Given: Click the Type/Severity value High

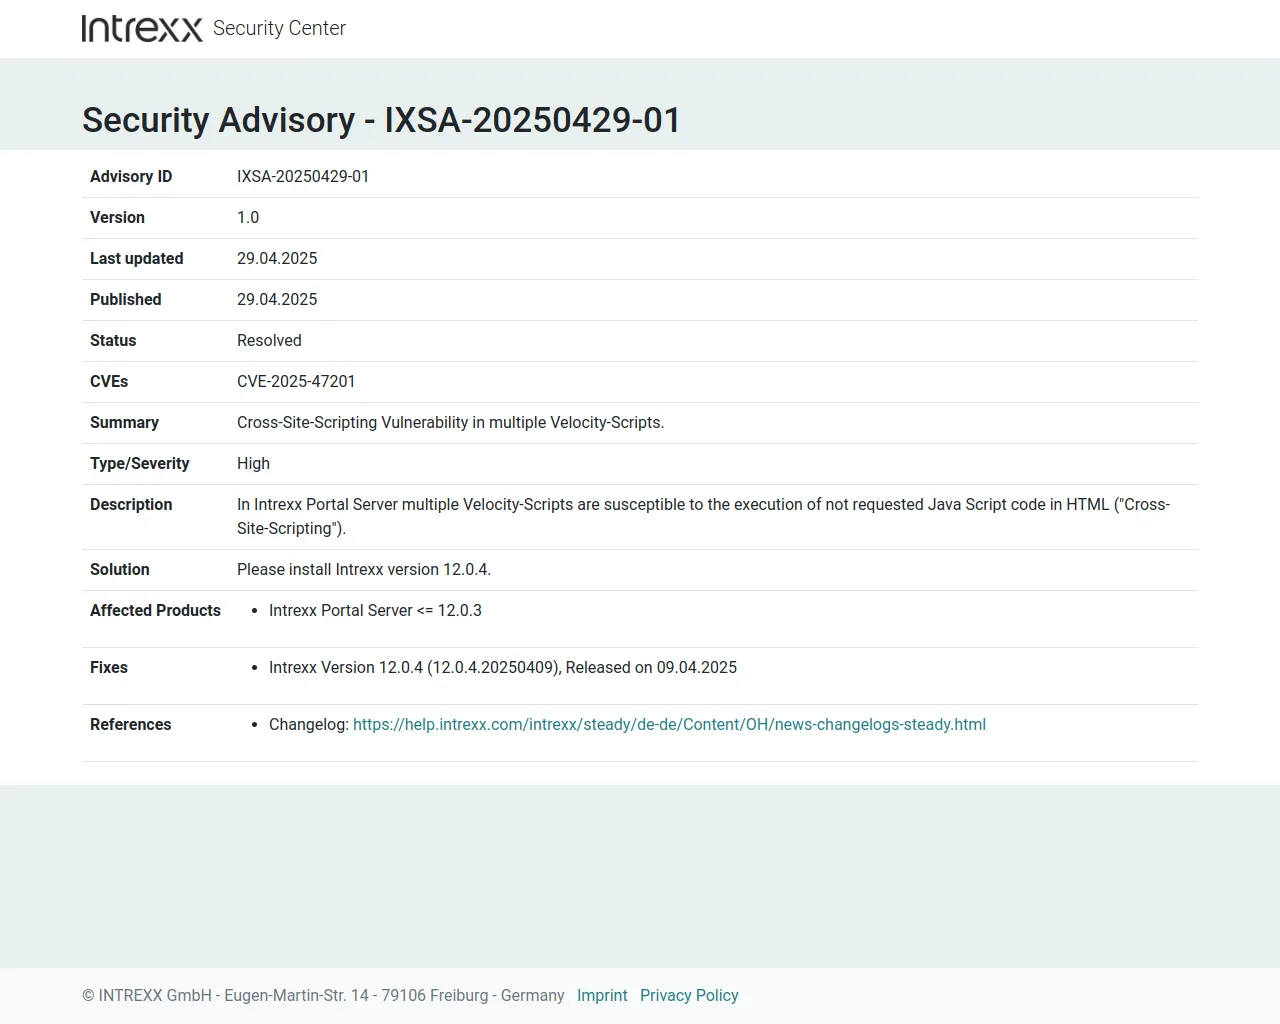Looking at the screenshot, I should click(x=253, y=463).
